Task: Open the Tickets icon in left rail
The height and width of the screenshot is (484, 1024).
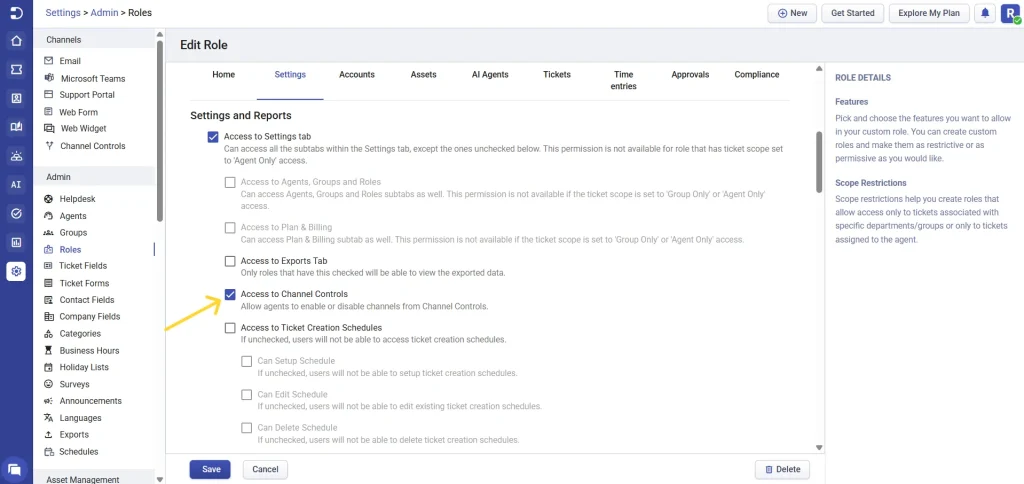Action: (x=16, y=70)
